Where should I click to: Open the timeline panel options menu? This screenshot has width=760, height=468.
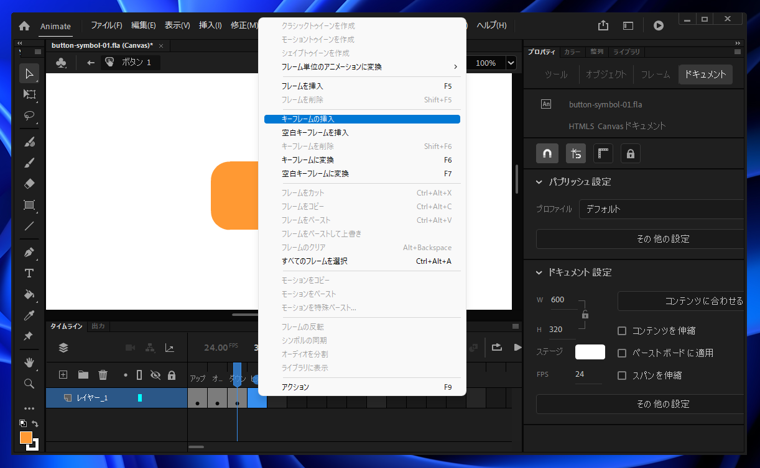click(515, 326)
